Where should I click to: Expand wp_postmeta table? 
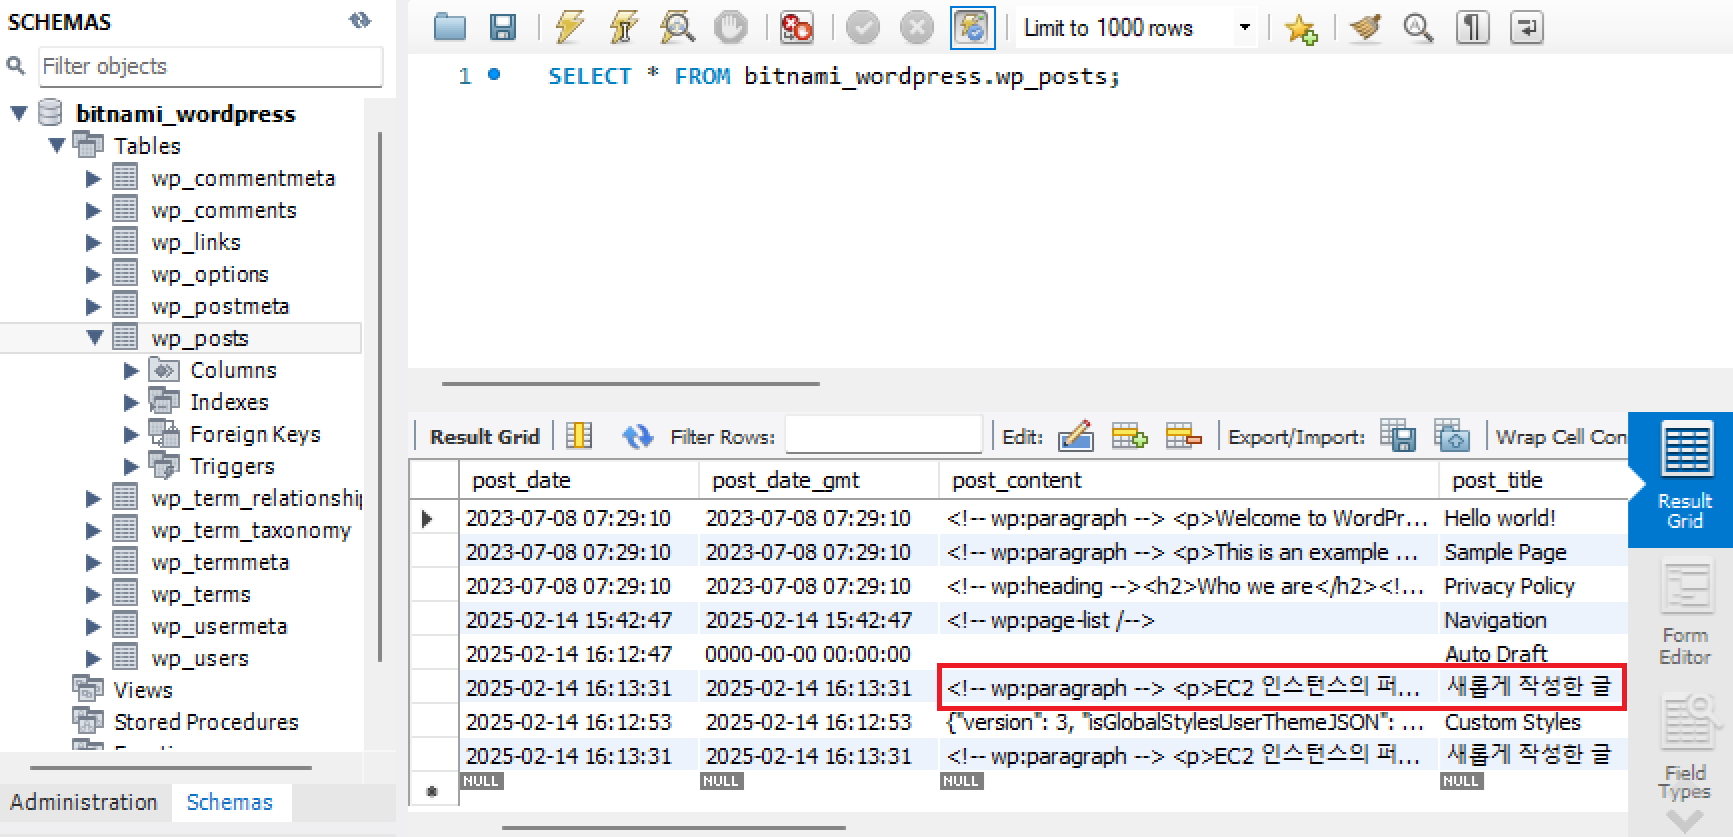(94, 307)
